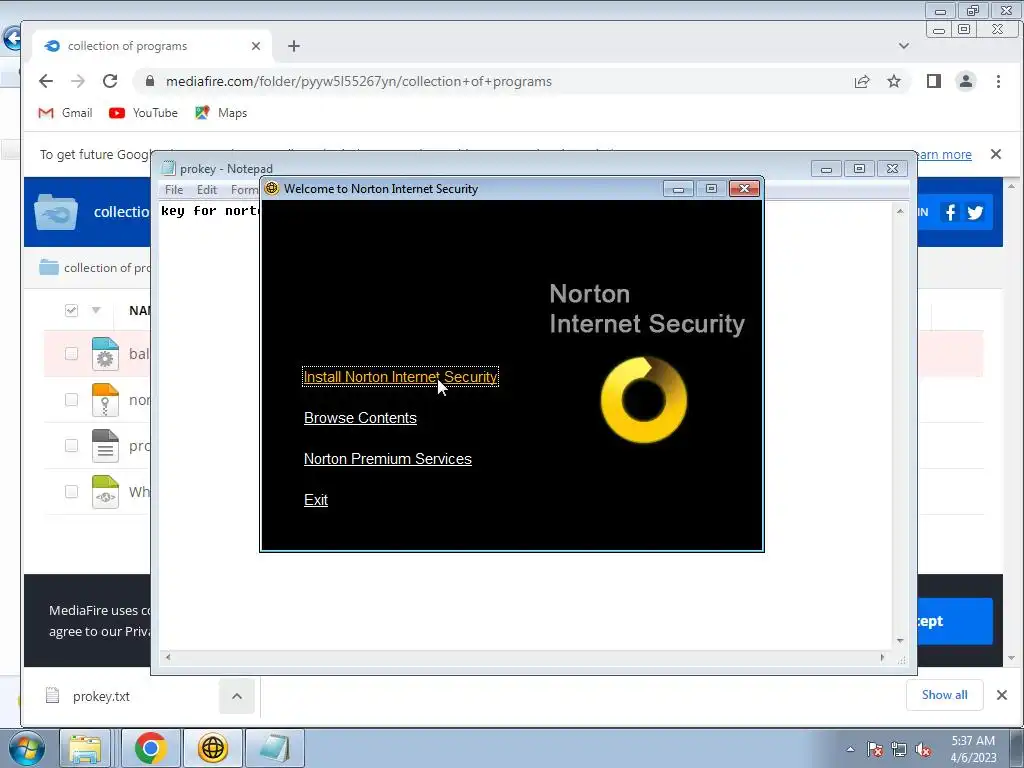The height and width of the screenshot is (768, 1024).
Task: Open Norton Premium Services link
Action: click(x=387, y=458)
